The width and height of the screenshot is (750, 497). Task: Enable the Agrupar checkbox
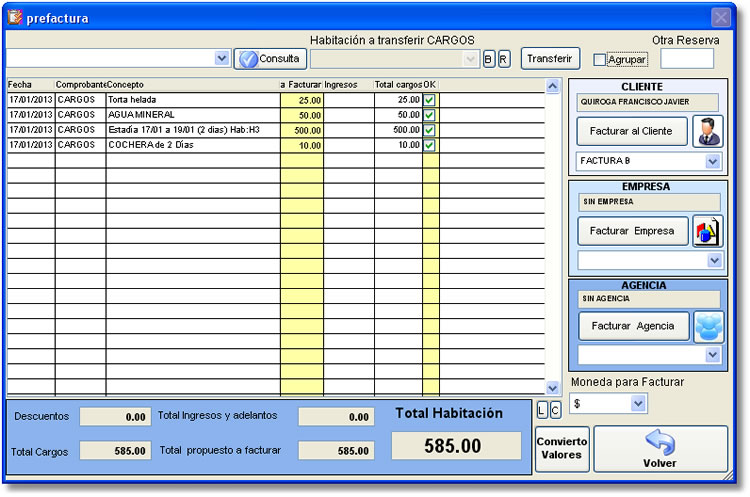tap(600, 60)
